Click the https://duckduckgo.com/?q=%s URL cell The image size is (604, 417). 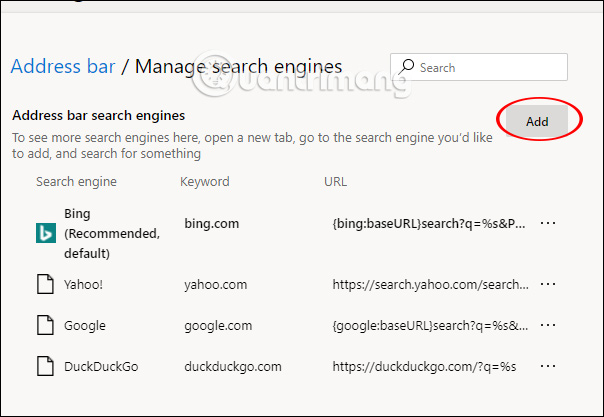coord(424,367)
